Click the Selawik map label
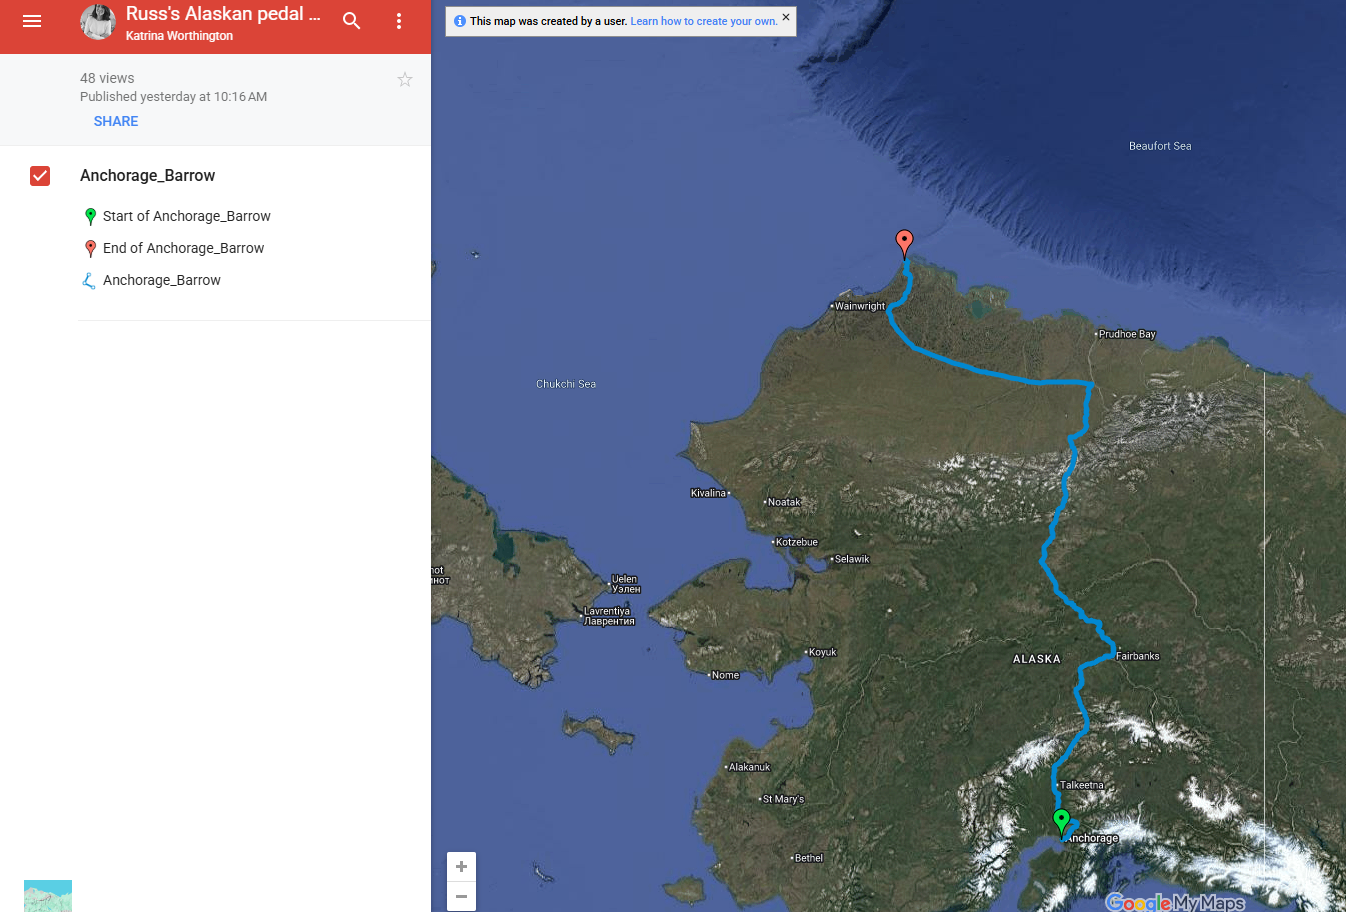 851,559
